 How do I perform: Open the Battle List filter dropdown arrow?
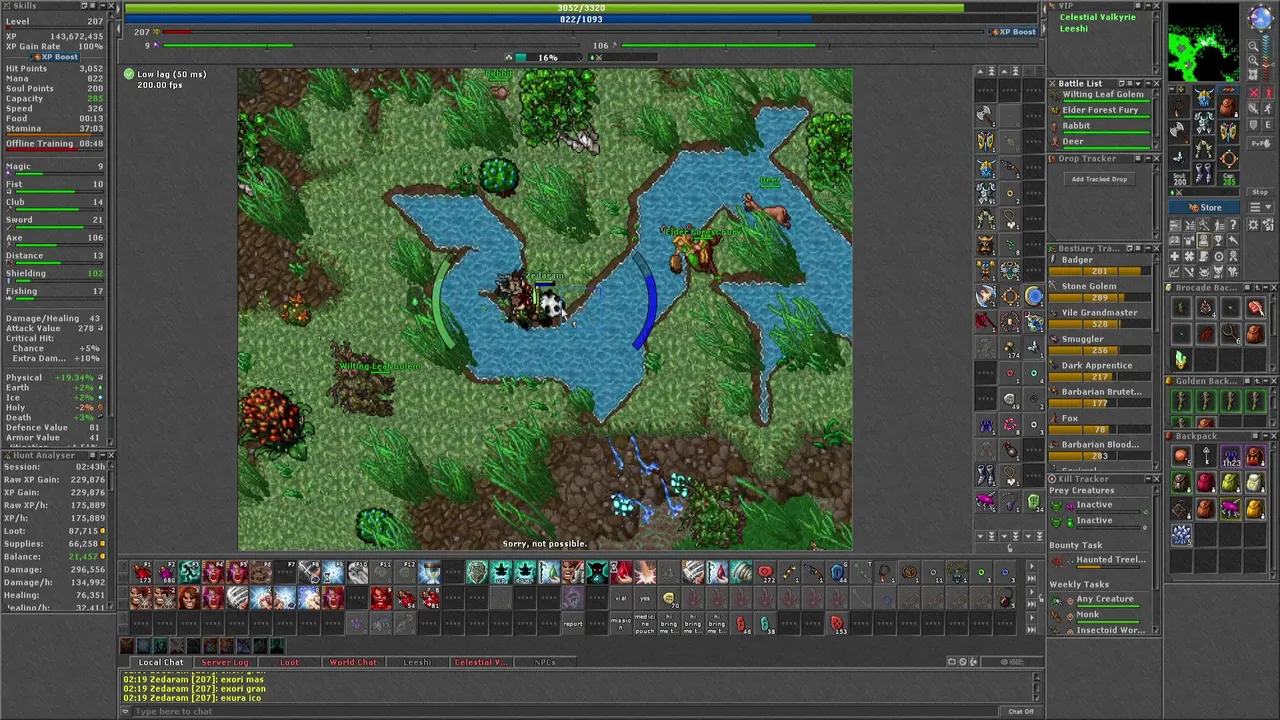tap(1138, 84)
